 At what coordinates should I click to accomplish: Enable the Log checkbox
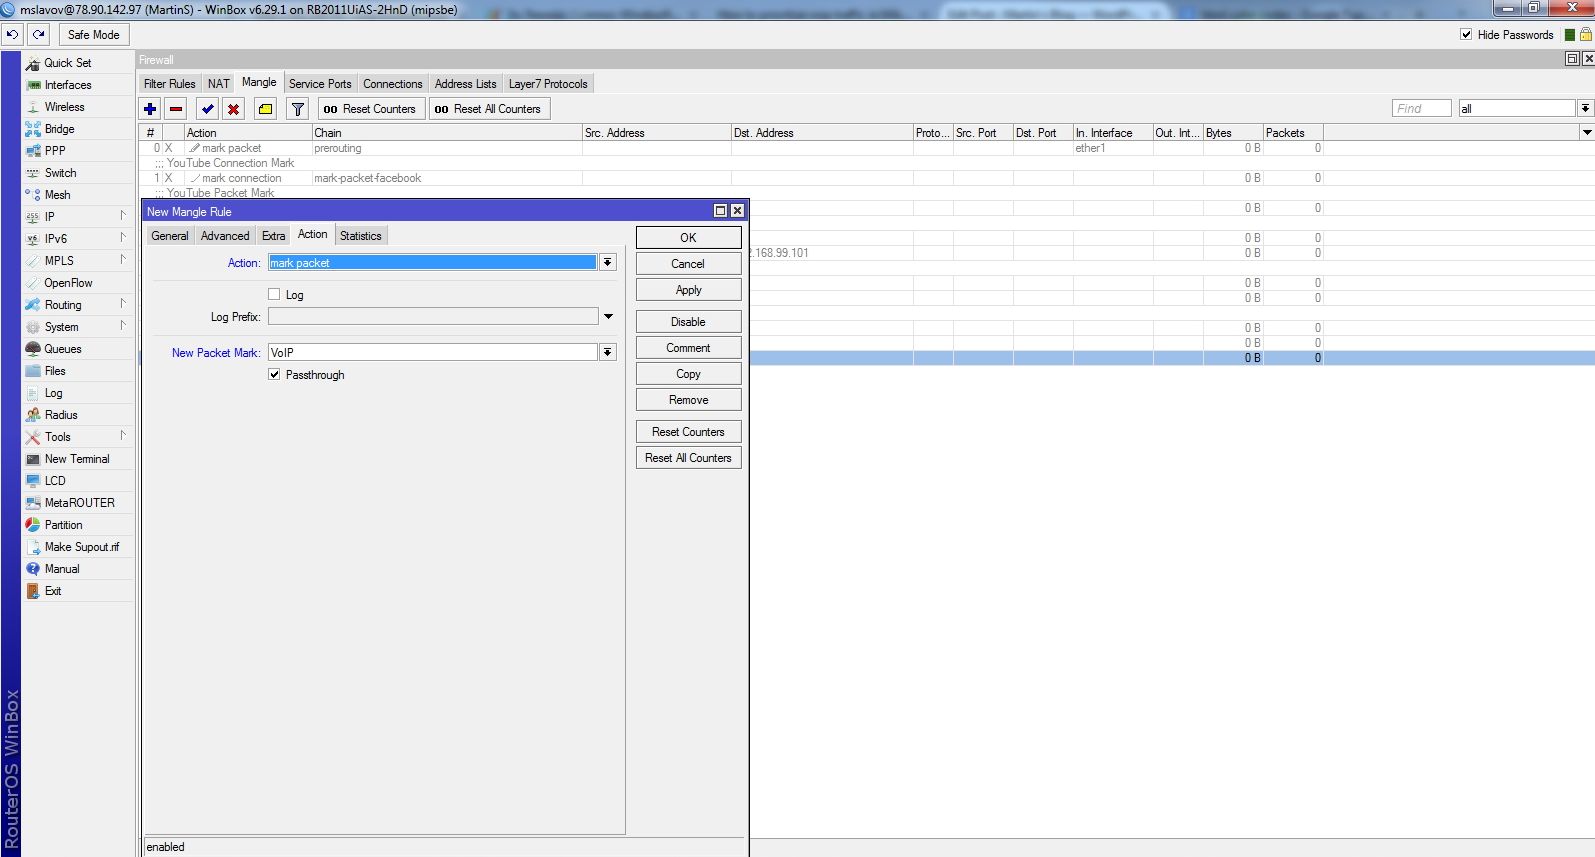coord(274,294)
